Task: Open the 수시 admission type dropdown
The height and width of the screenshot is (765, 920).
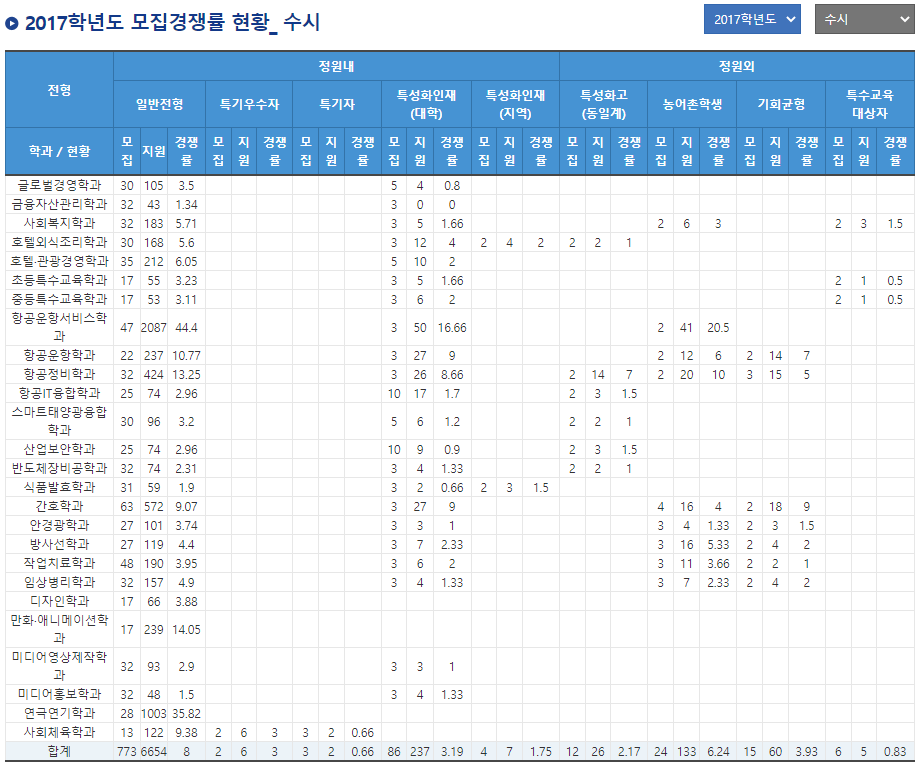Action: [x=864, y=19]
